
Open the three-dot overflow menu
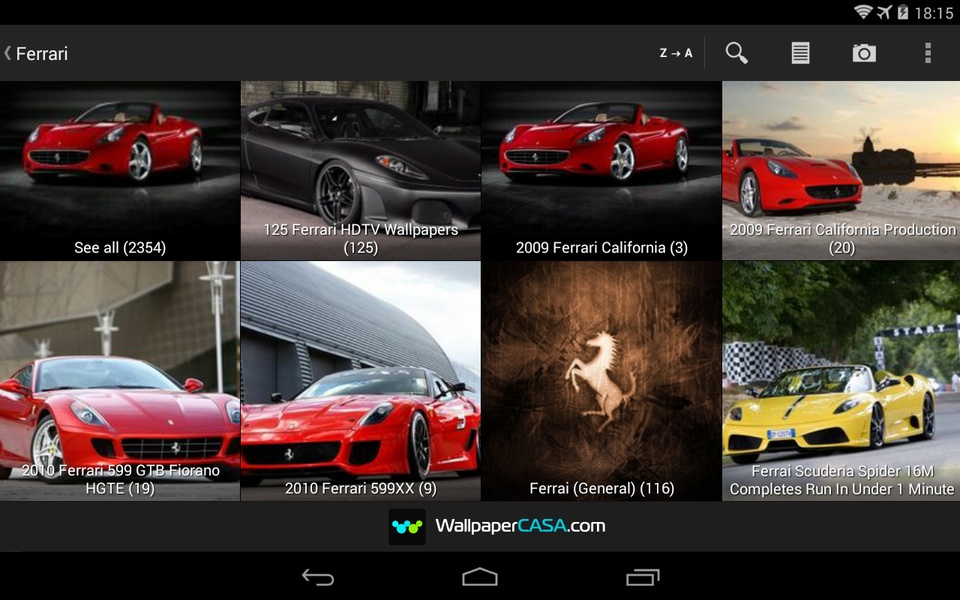click(928, 53)
